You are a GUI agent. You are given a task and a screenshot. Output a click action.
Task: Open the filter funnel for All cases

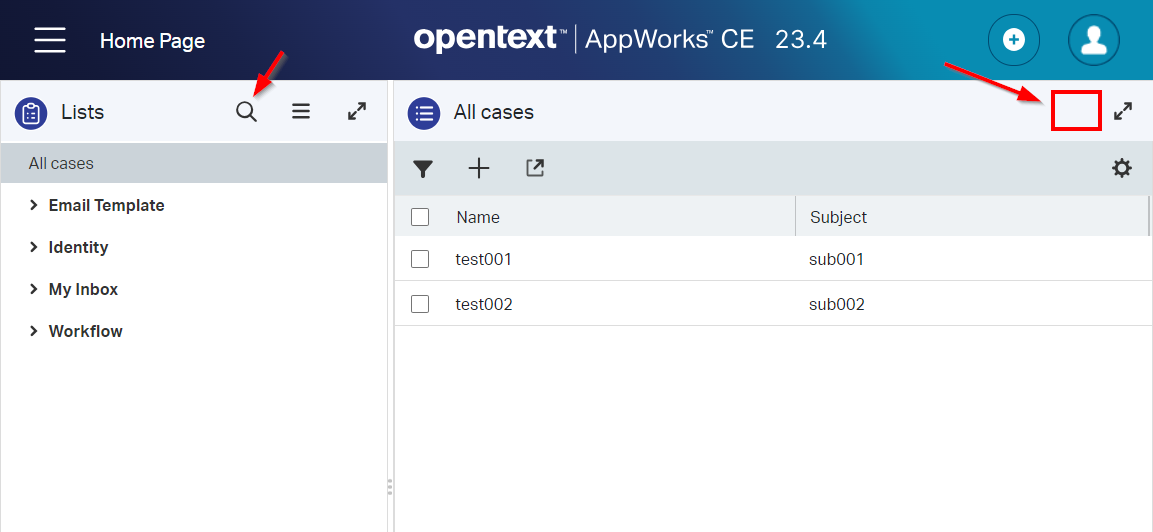[x=423, y=169]
